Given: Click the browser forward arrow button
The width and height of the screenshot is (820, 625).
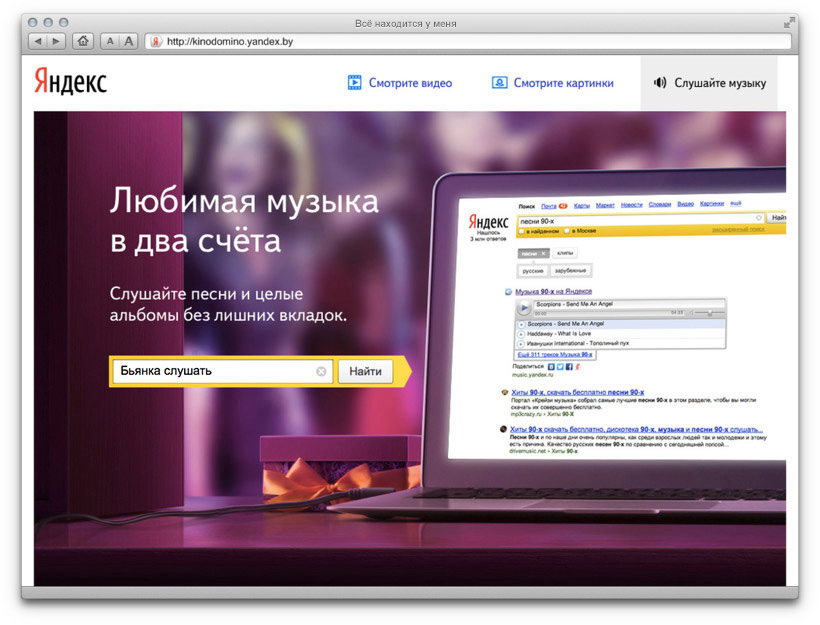Looking at the screenshot, I should [56, 41].
